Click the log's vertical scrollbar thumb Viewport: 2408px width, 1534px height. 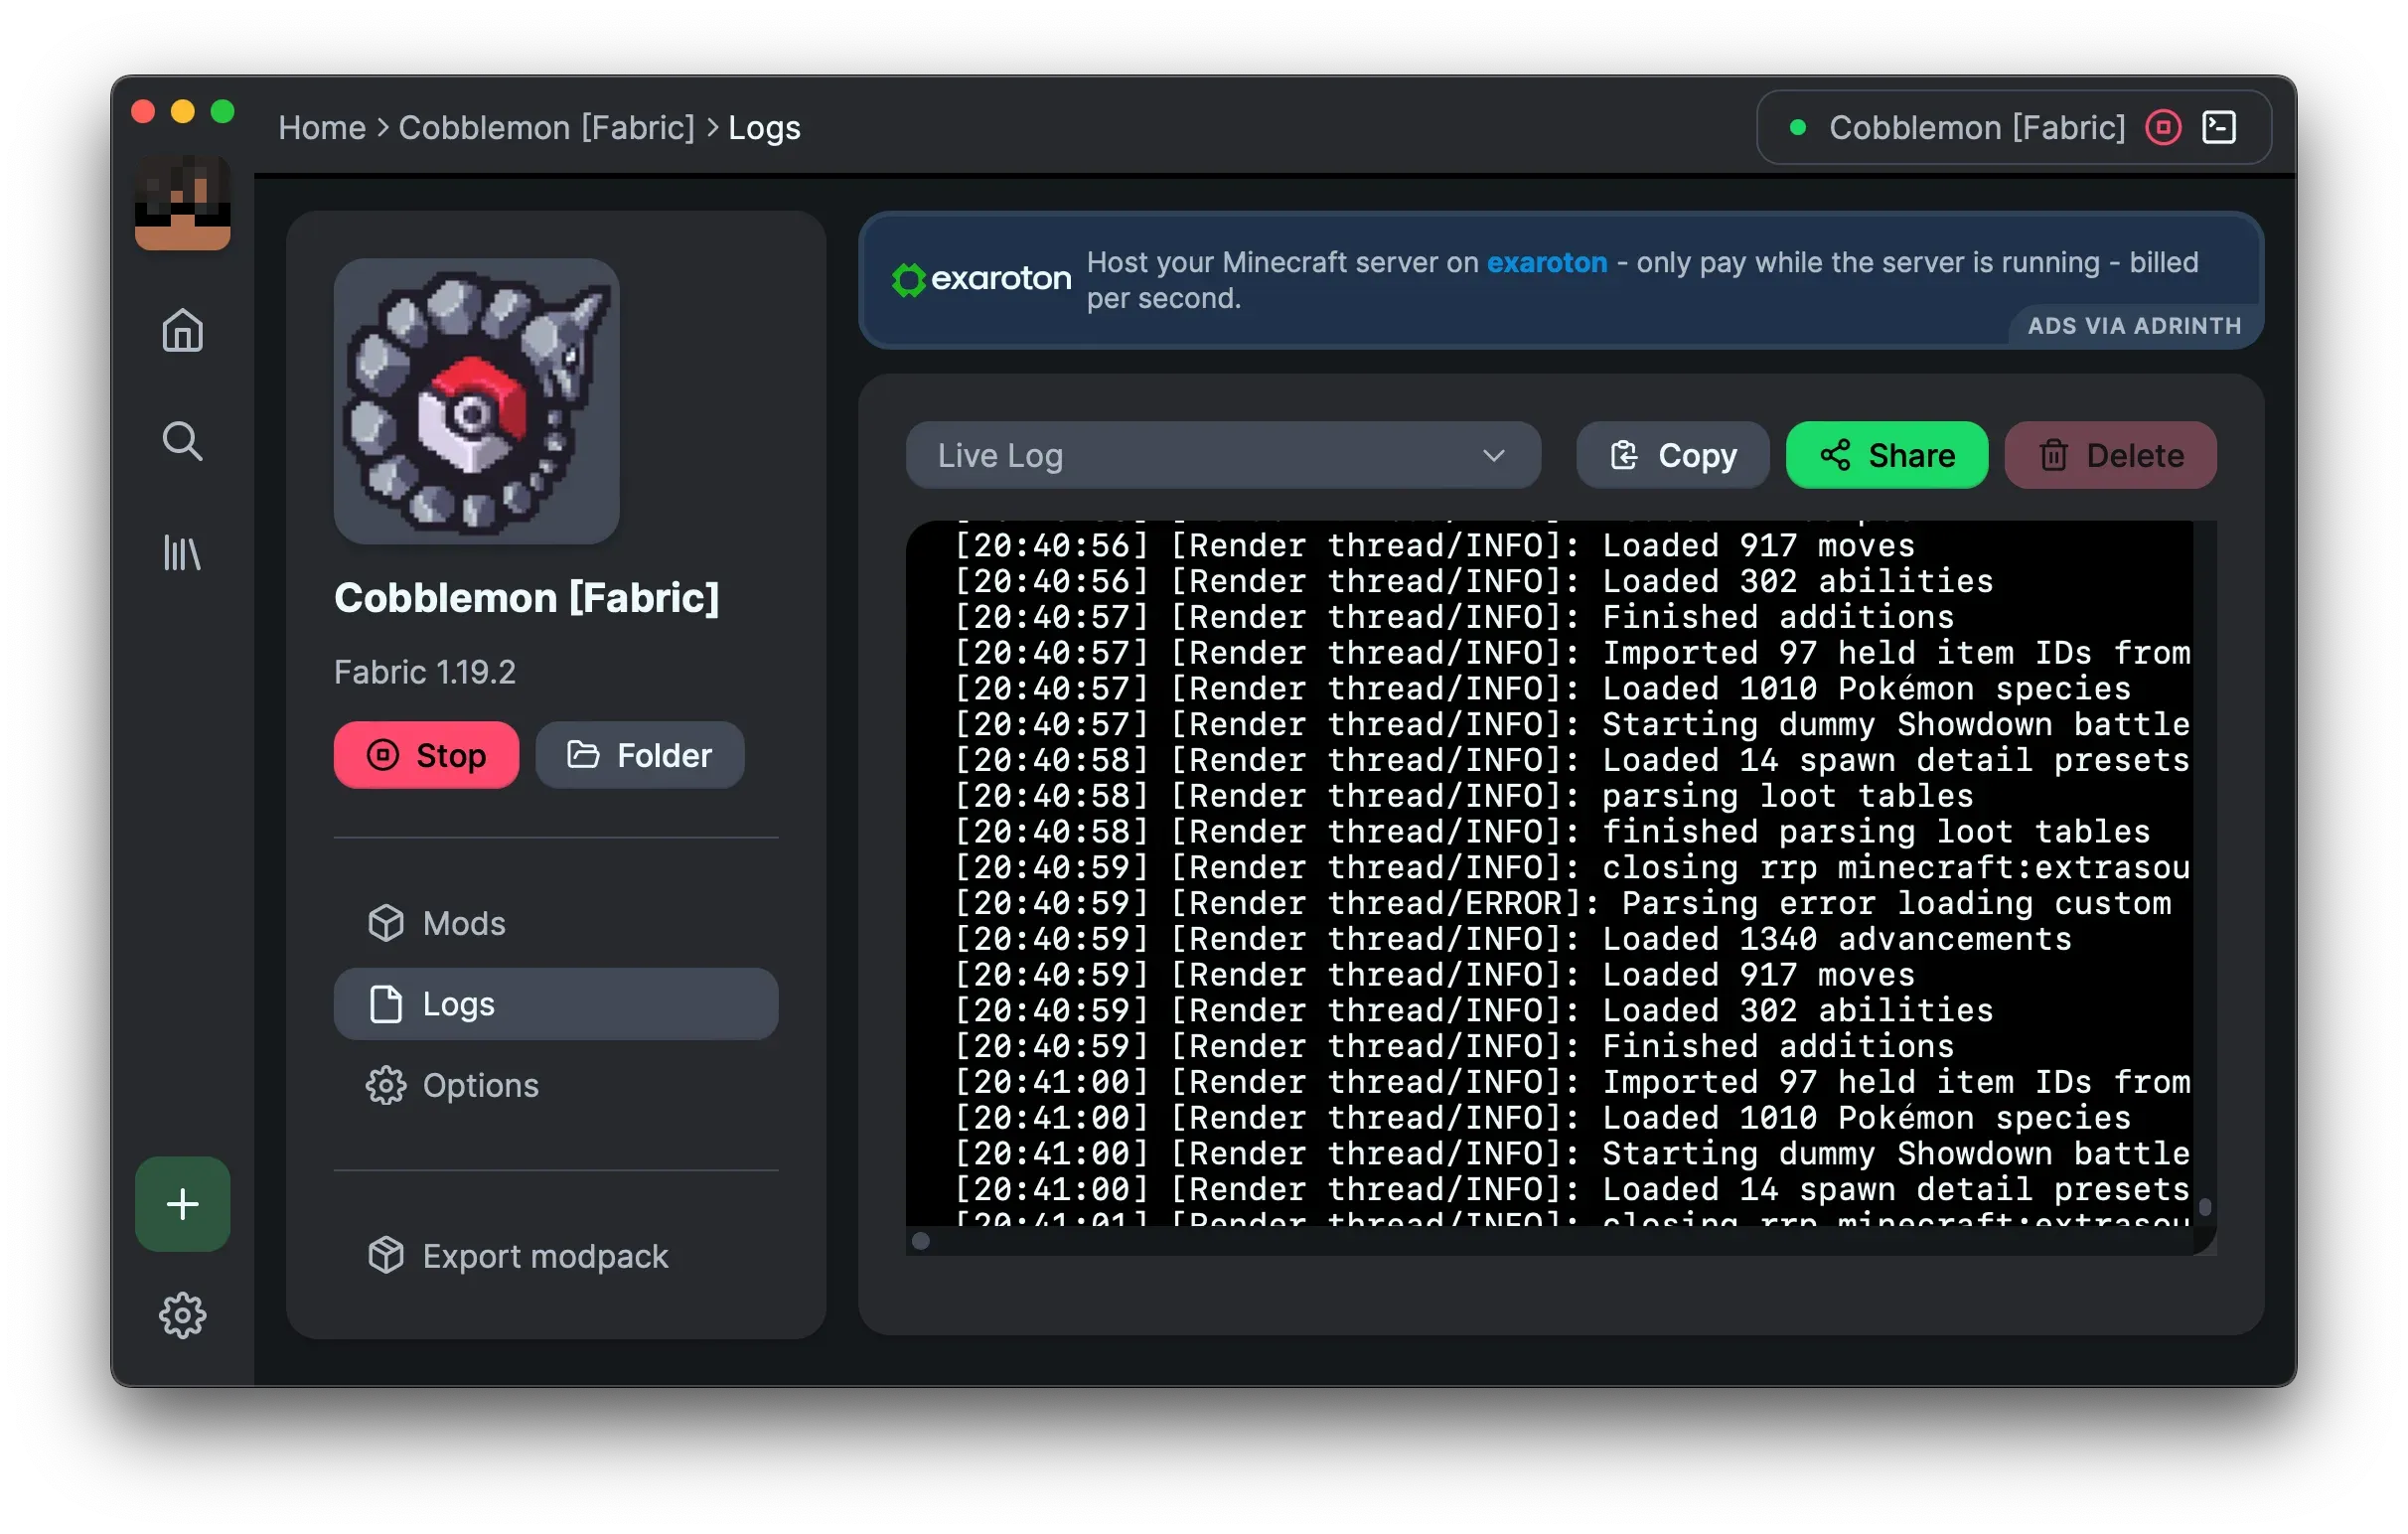click(2204, 1207)
